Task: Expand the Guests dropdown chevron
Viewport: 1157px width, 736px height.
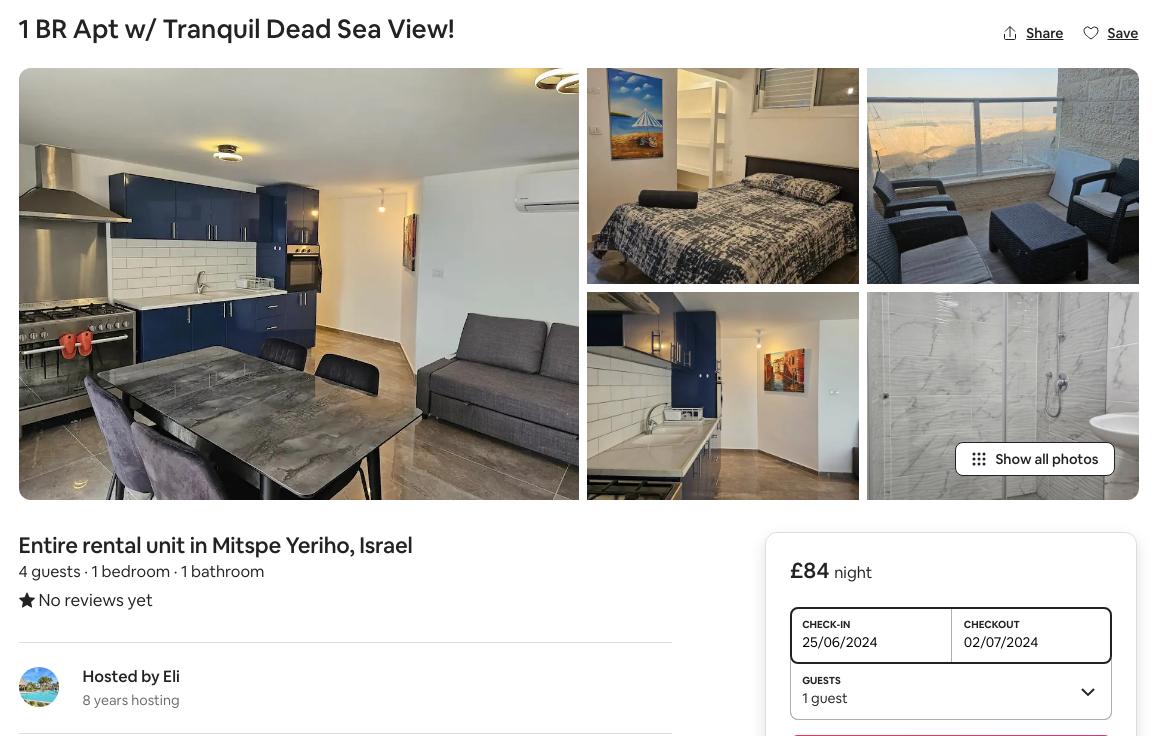Action: [x=1088, y=692]
